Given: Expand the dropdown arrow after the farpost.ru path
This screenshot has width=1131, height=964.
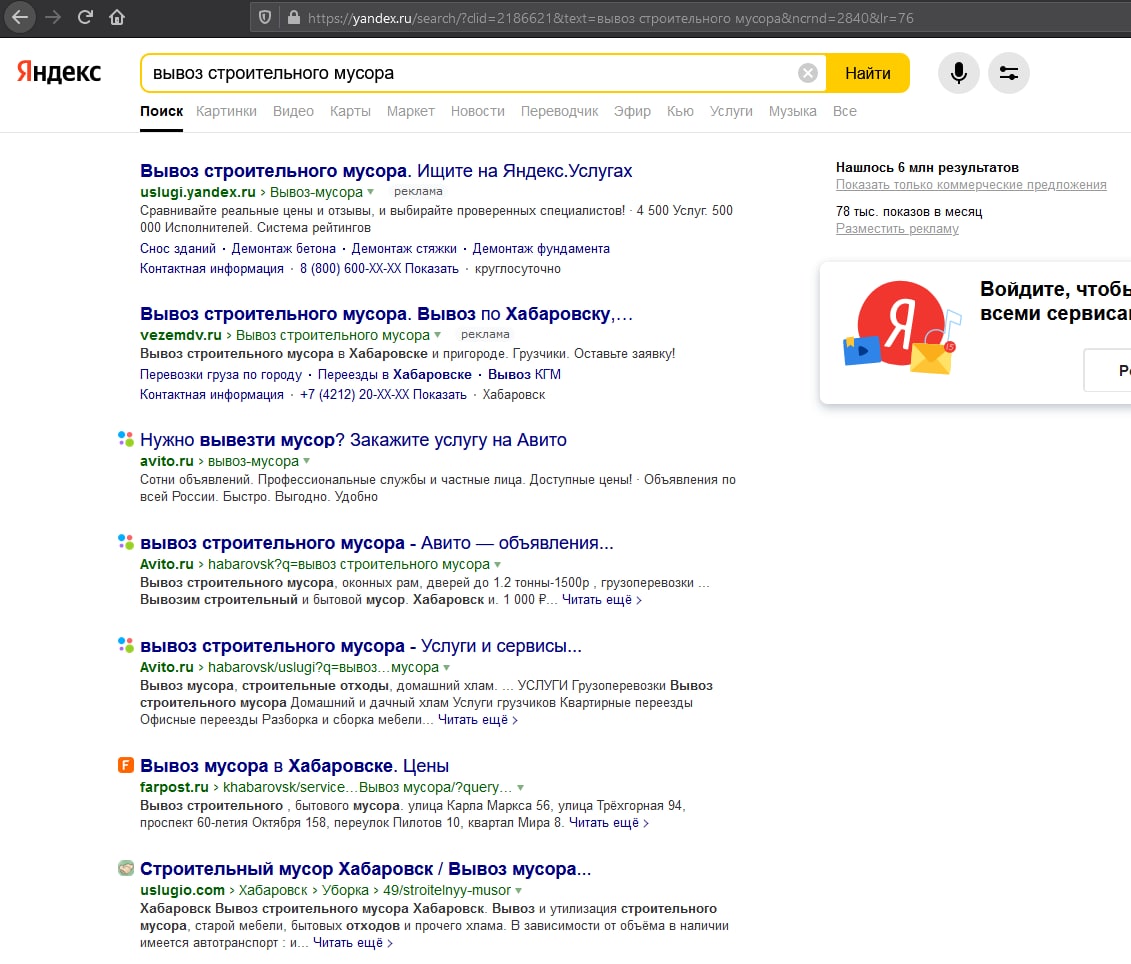Looking at the screenshot, I should tap(521, 787).
